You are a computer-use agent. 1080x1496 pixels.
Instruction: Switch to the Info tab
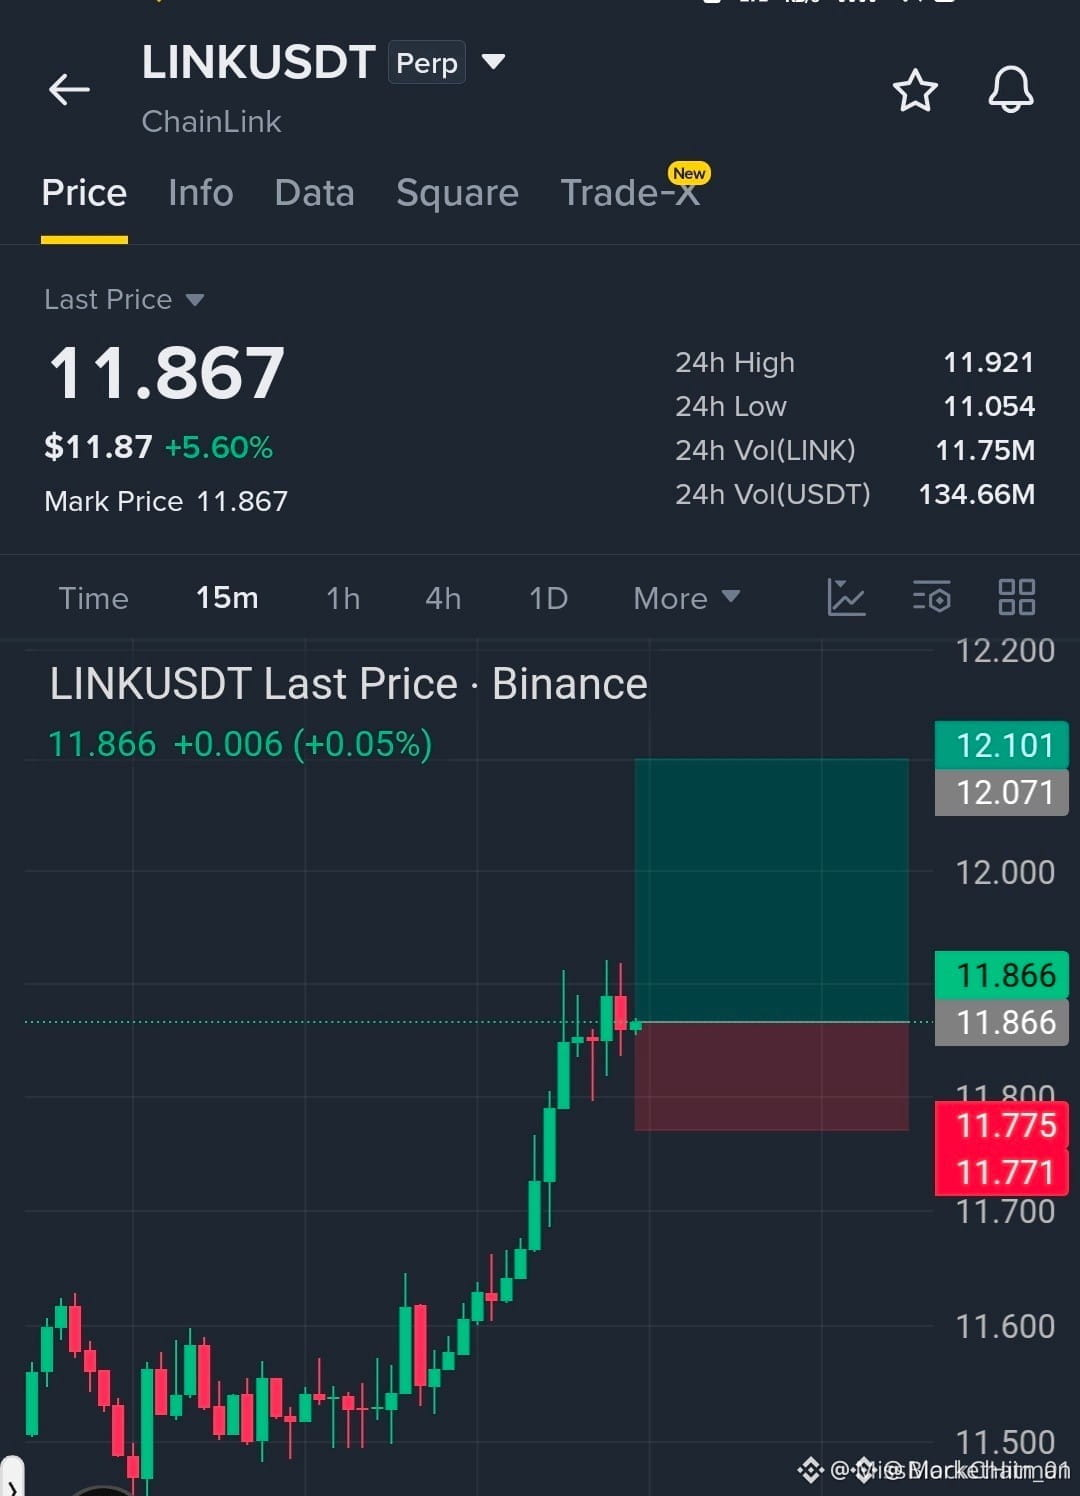click(201, 192)
